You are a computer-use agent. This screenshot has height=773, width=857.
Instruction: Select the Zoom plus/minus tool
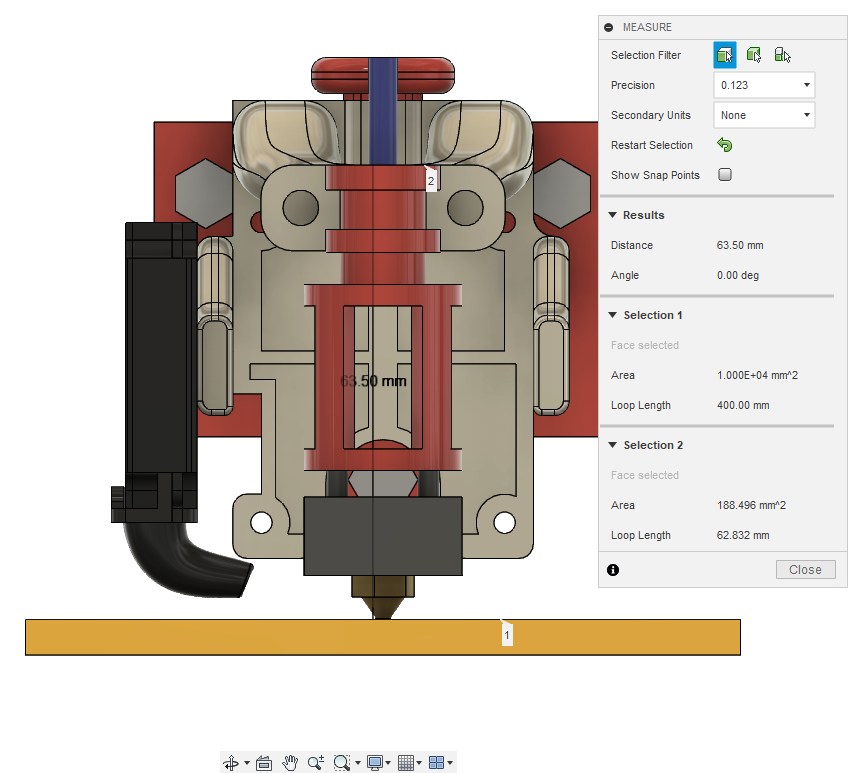point(316,762)
